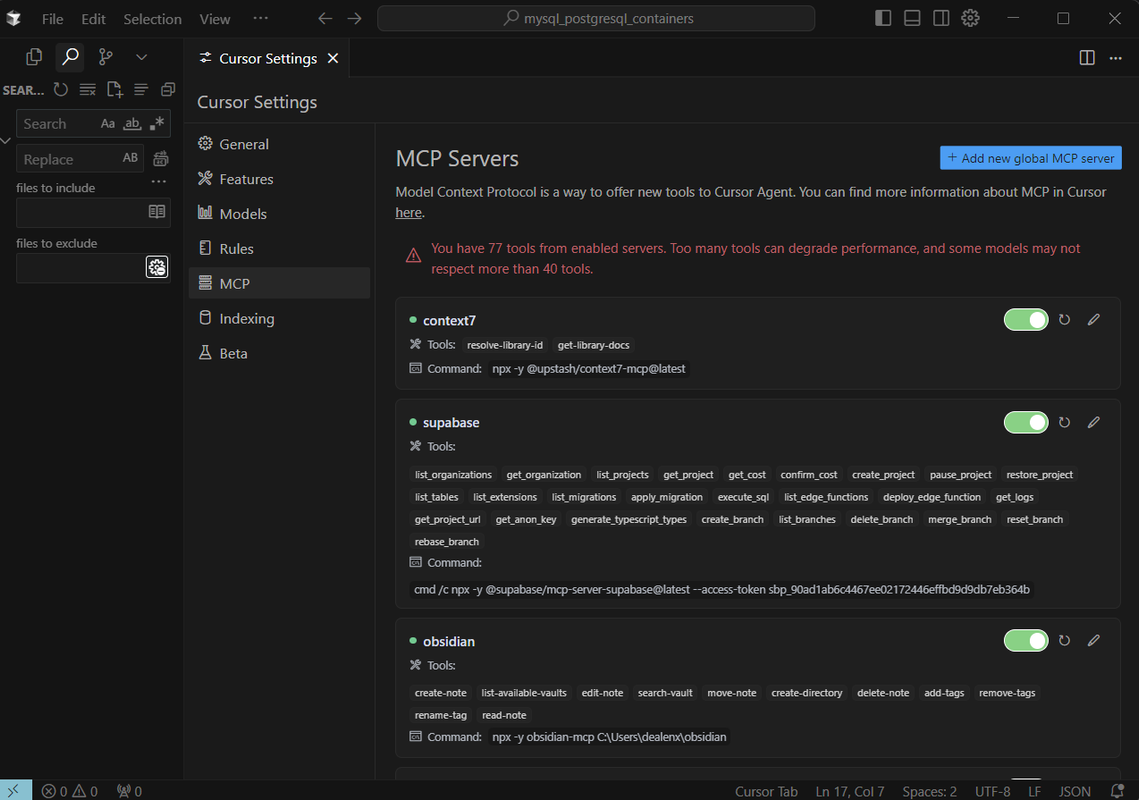Refresh search results icon
This screenshot has width=1139, height=800.
pyautogui.click(x=61, y=89)
